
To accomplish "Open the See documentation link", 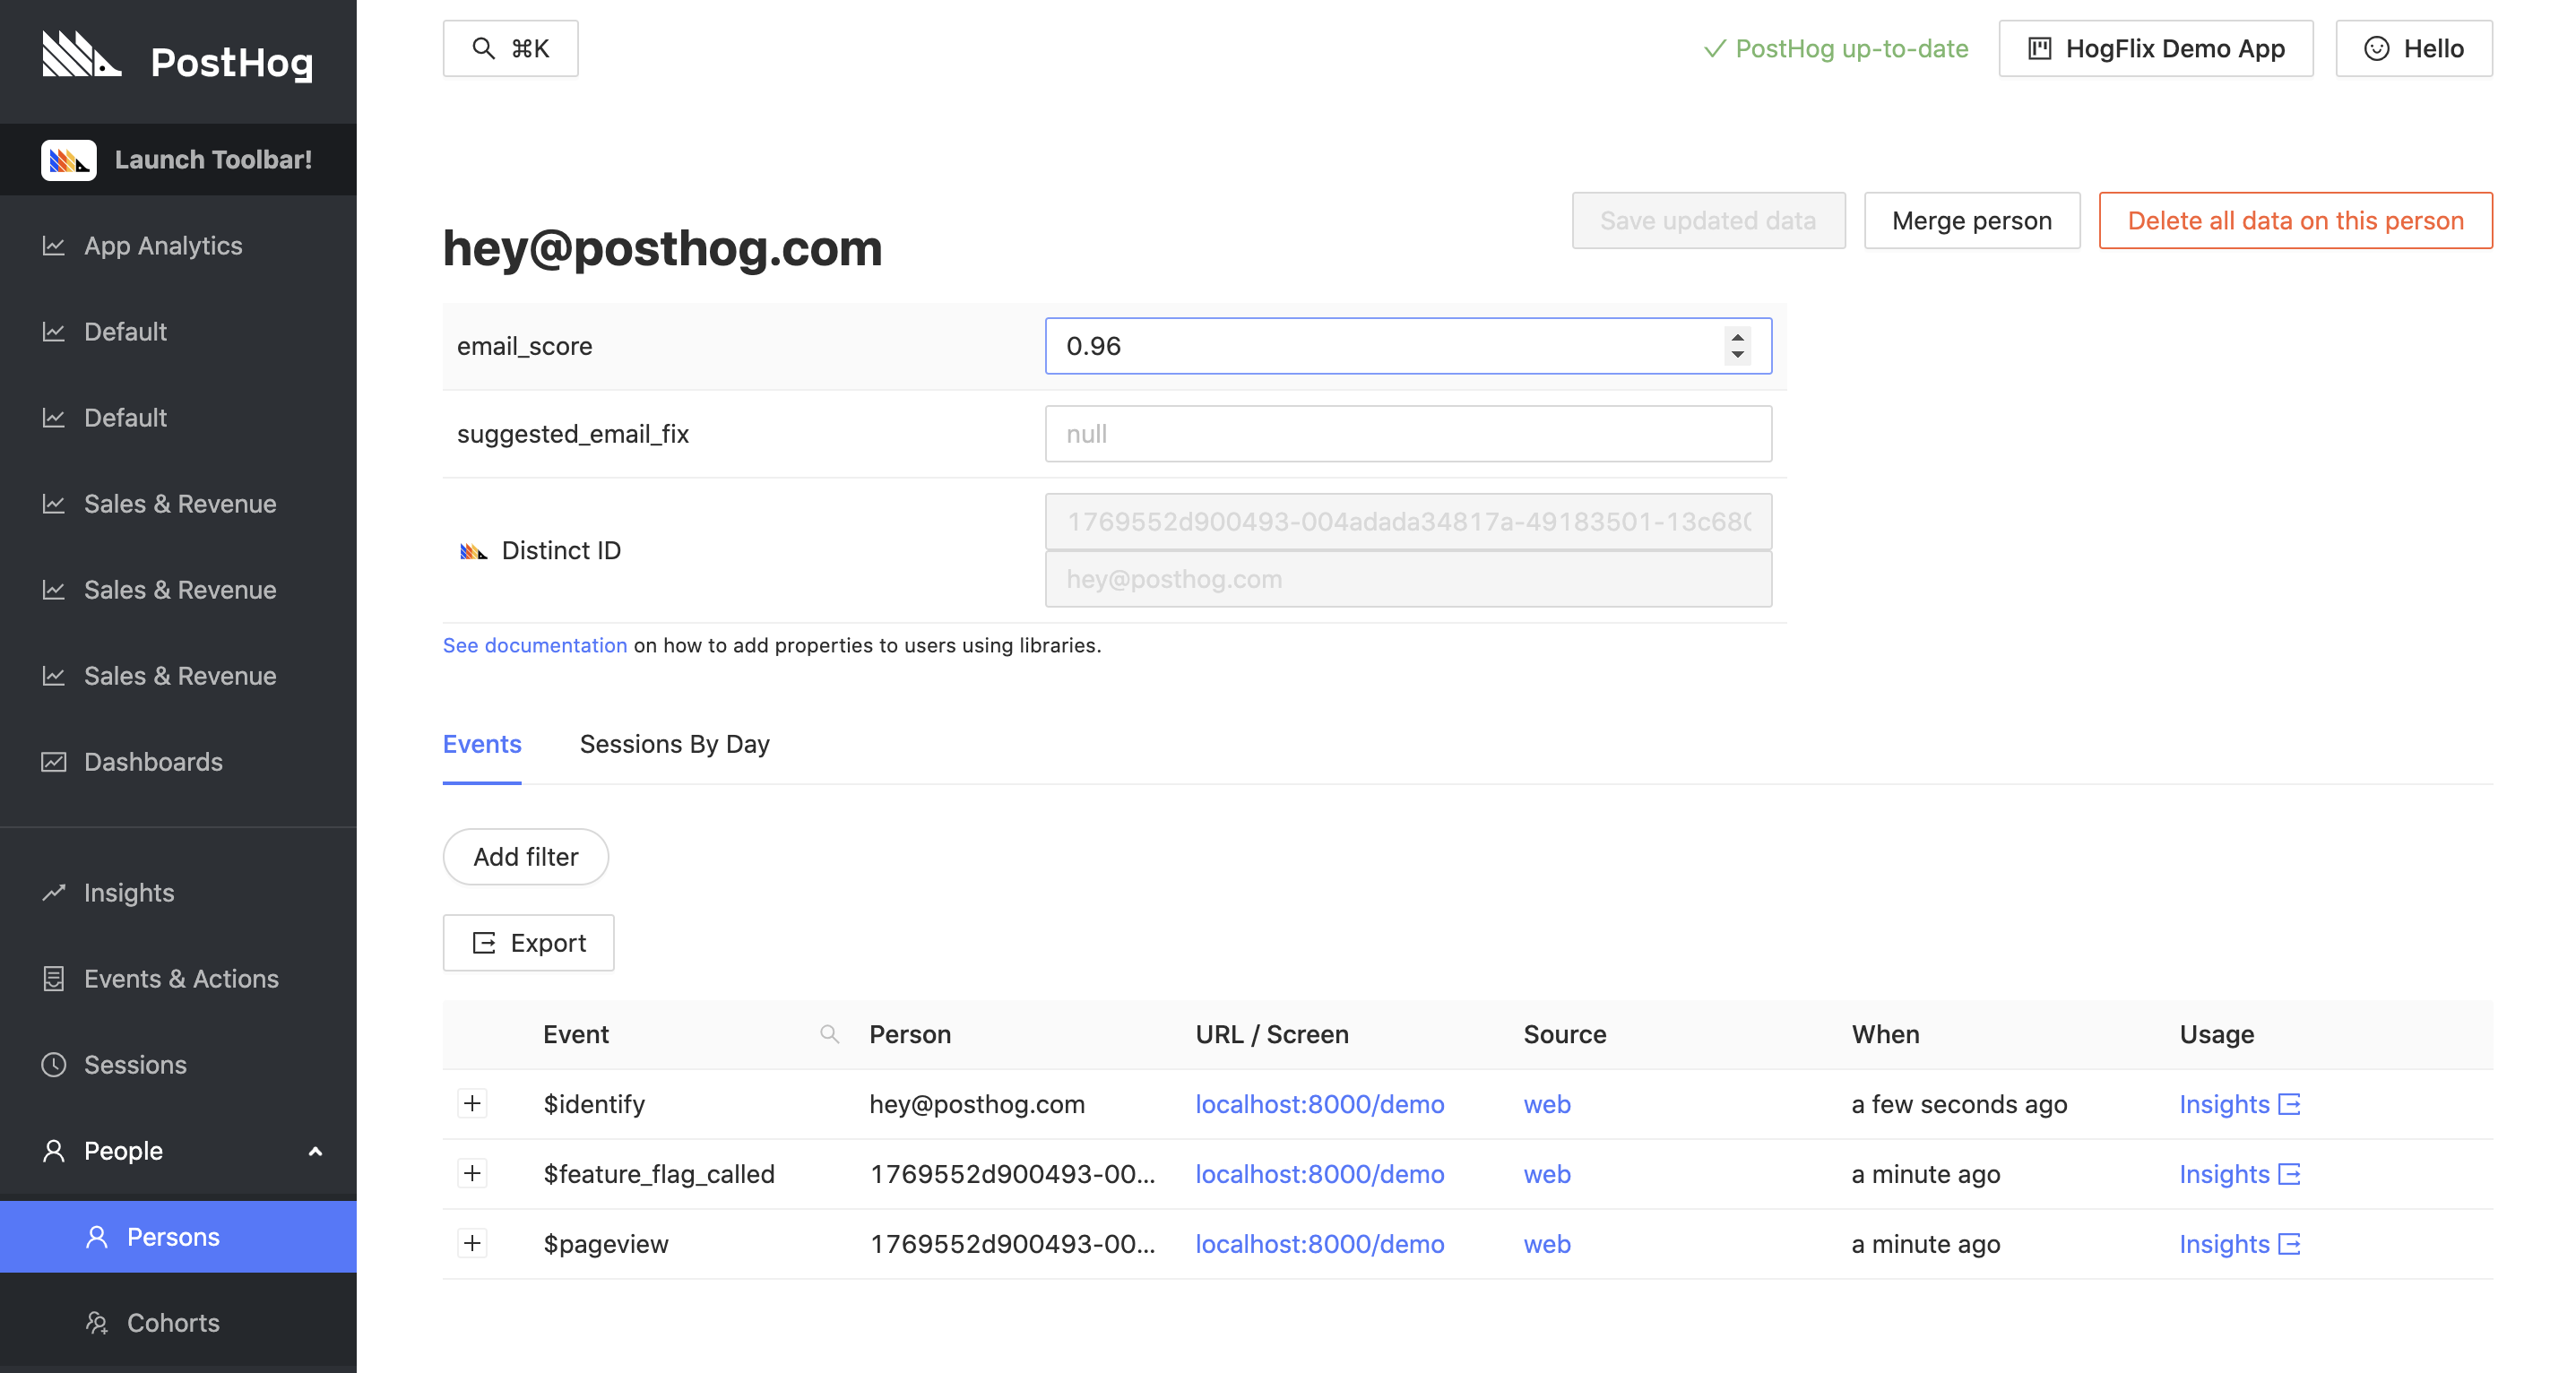I will [535, 646].
